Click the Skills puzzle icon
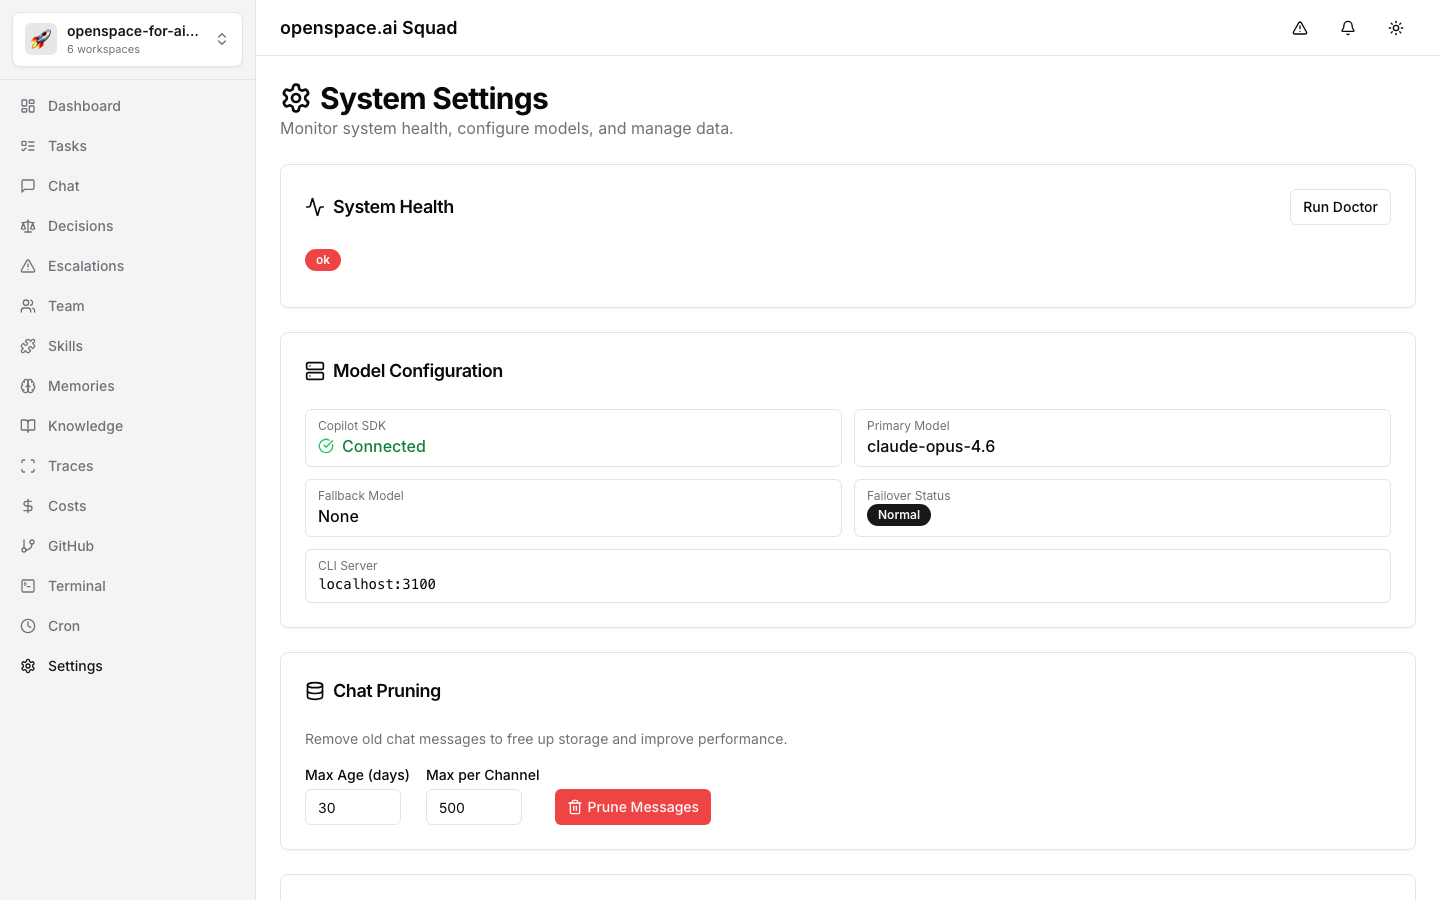The width and height of the screenshot is (1440, 900). pyautogui.click(x=28, y=346)
